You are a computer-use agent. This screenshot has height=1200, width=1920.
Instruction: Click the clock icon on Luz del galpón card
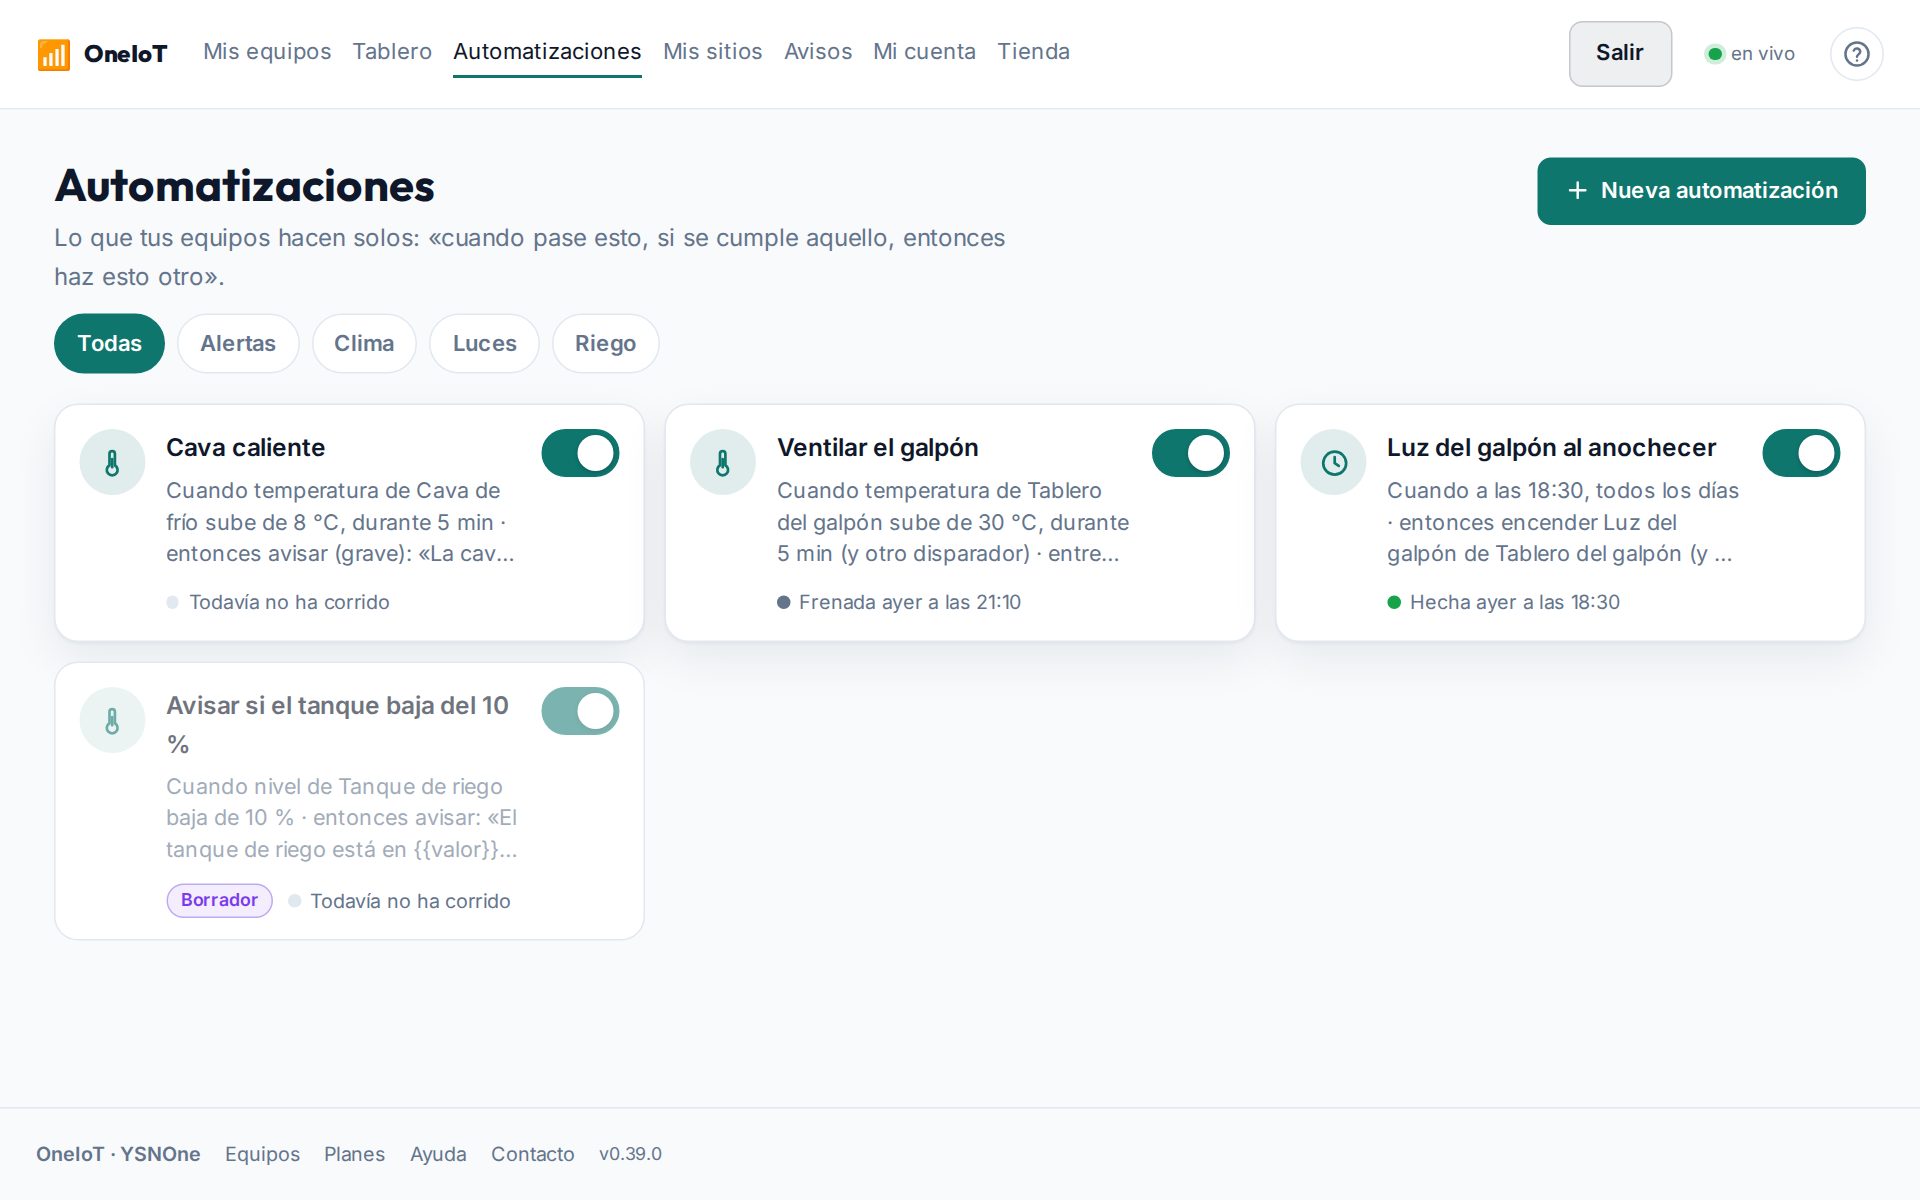click(1333, 462)
